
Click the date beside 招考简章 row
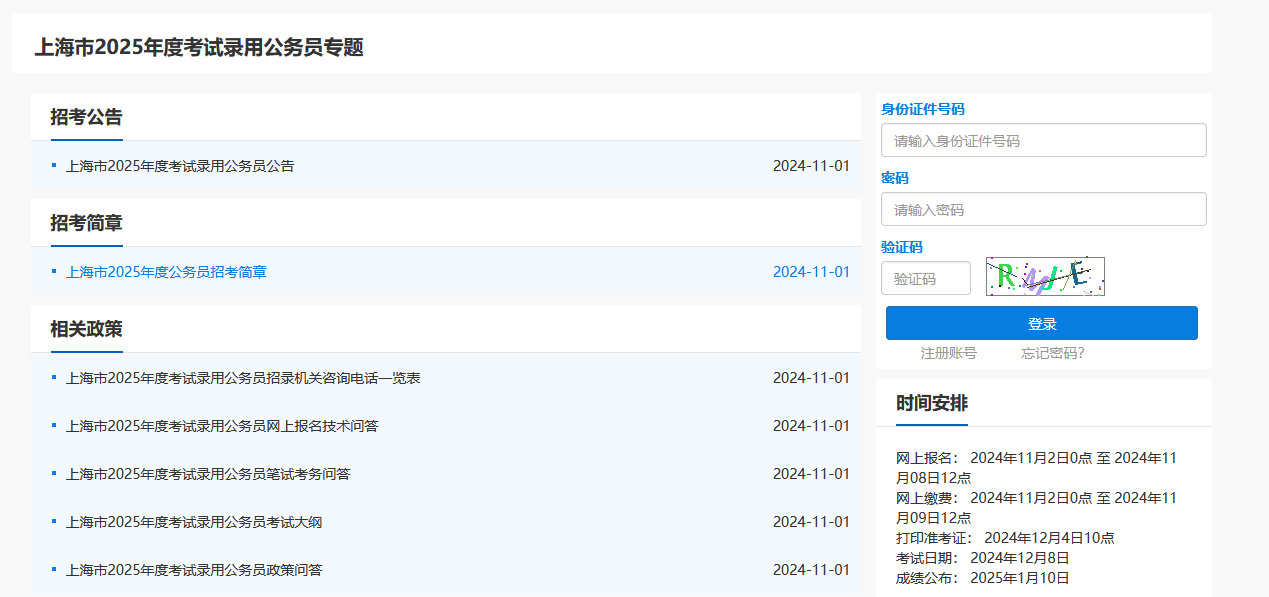click(x=811, y=272)
